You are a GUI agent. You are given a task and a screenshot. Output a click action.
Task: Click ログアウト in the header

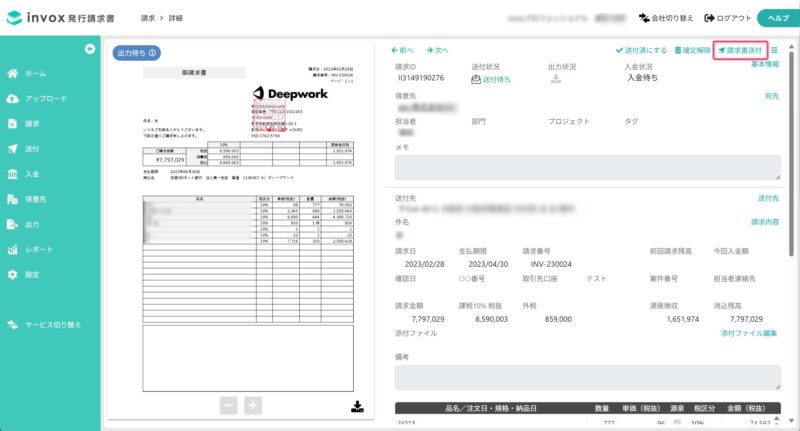point(728,18)
